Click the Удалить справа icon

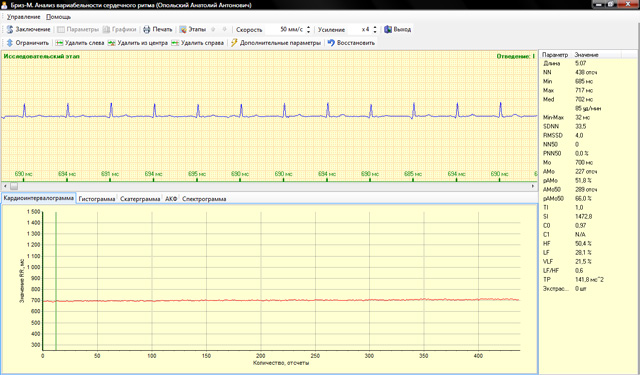click(175, 42)
